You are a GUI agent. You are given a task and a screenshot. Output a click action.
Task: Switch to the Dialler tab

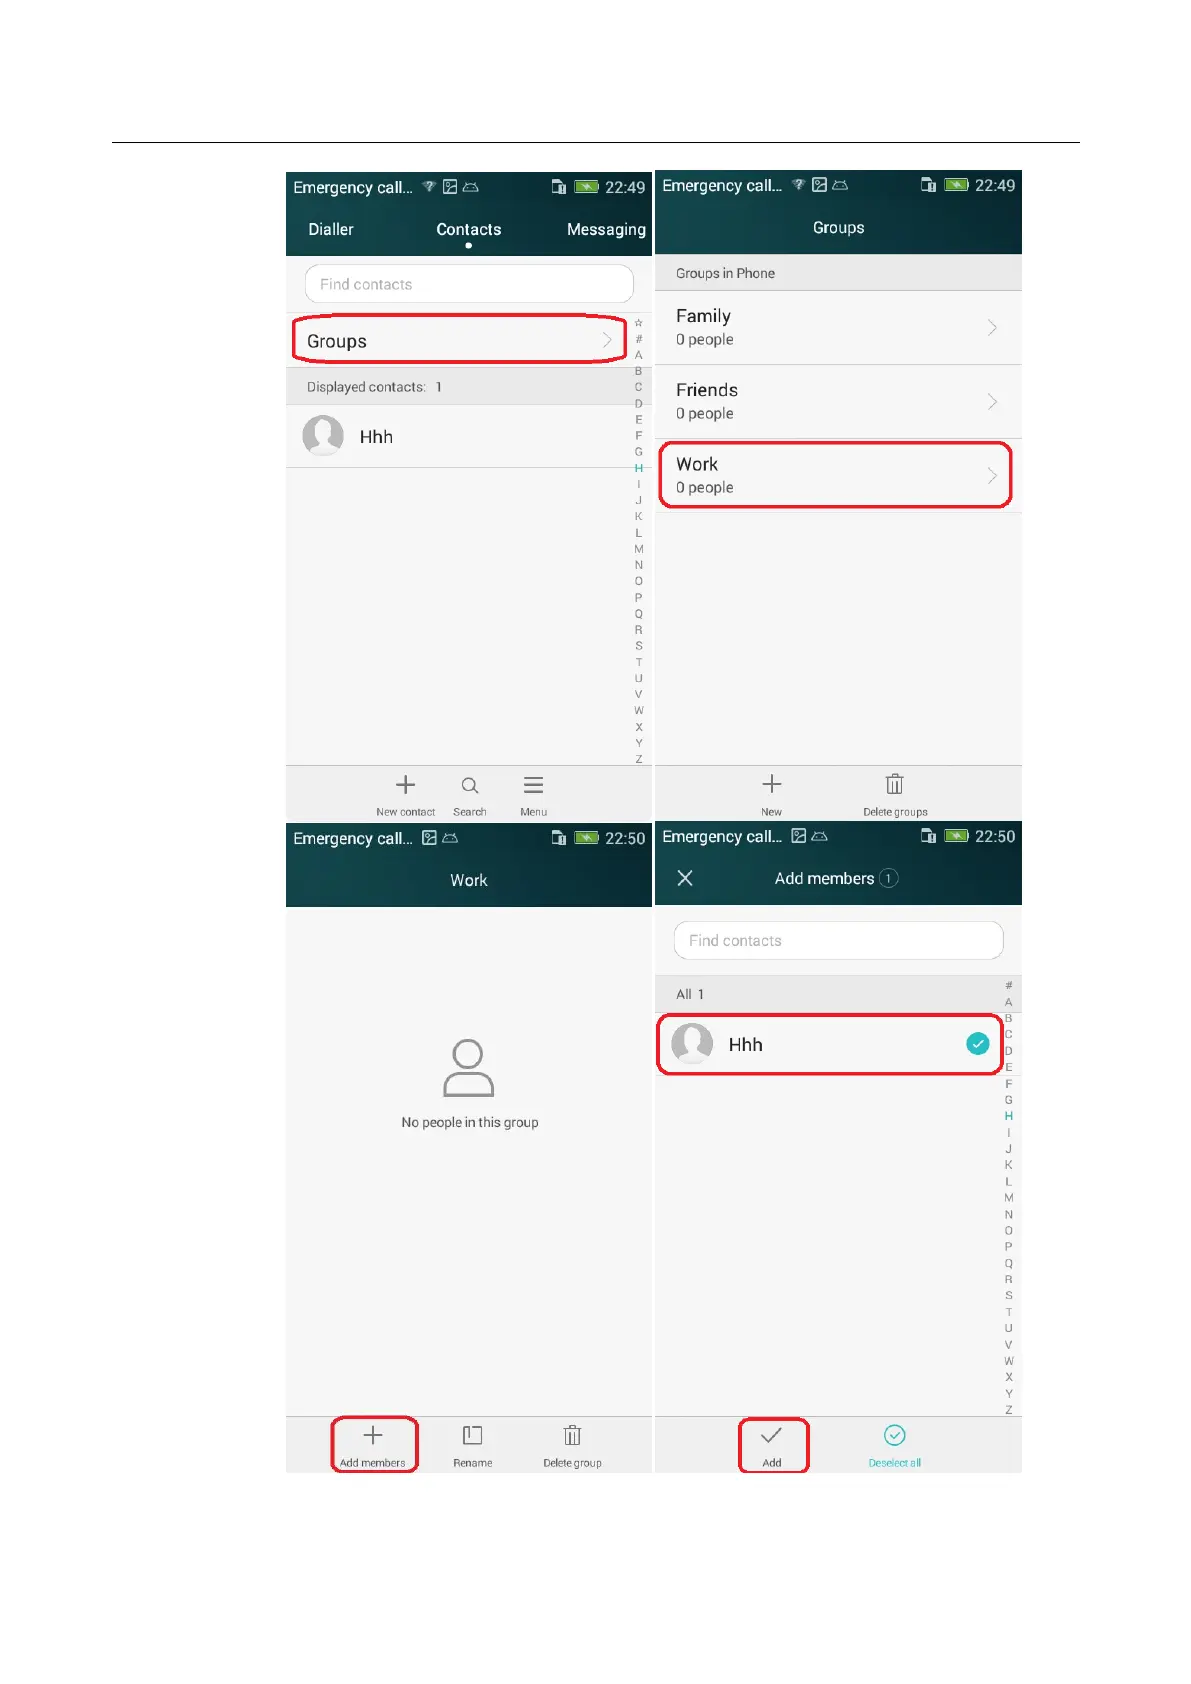click(331, 229)
